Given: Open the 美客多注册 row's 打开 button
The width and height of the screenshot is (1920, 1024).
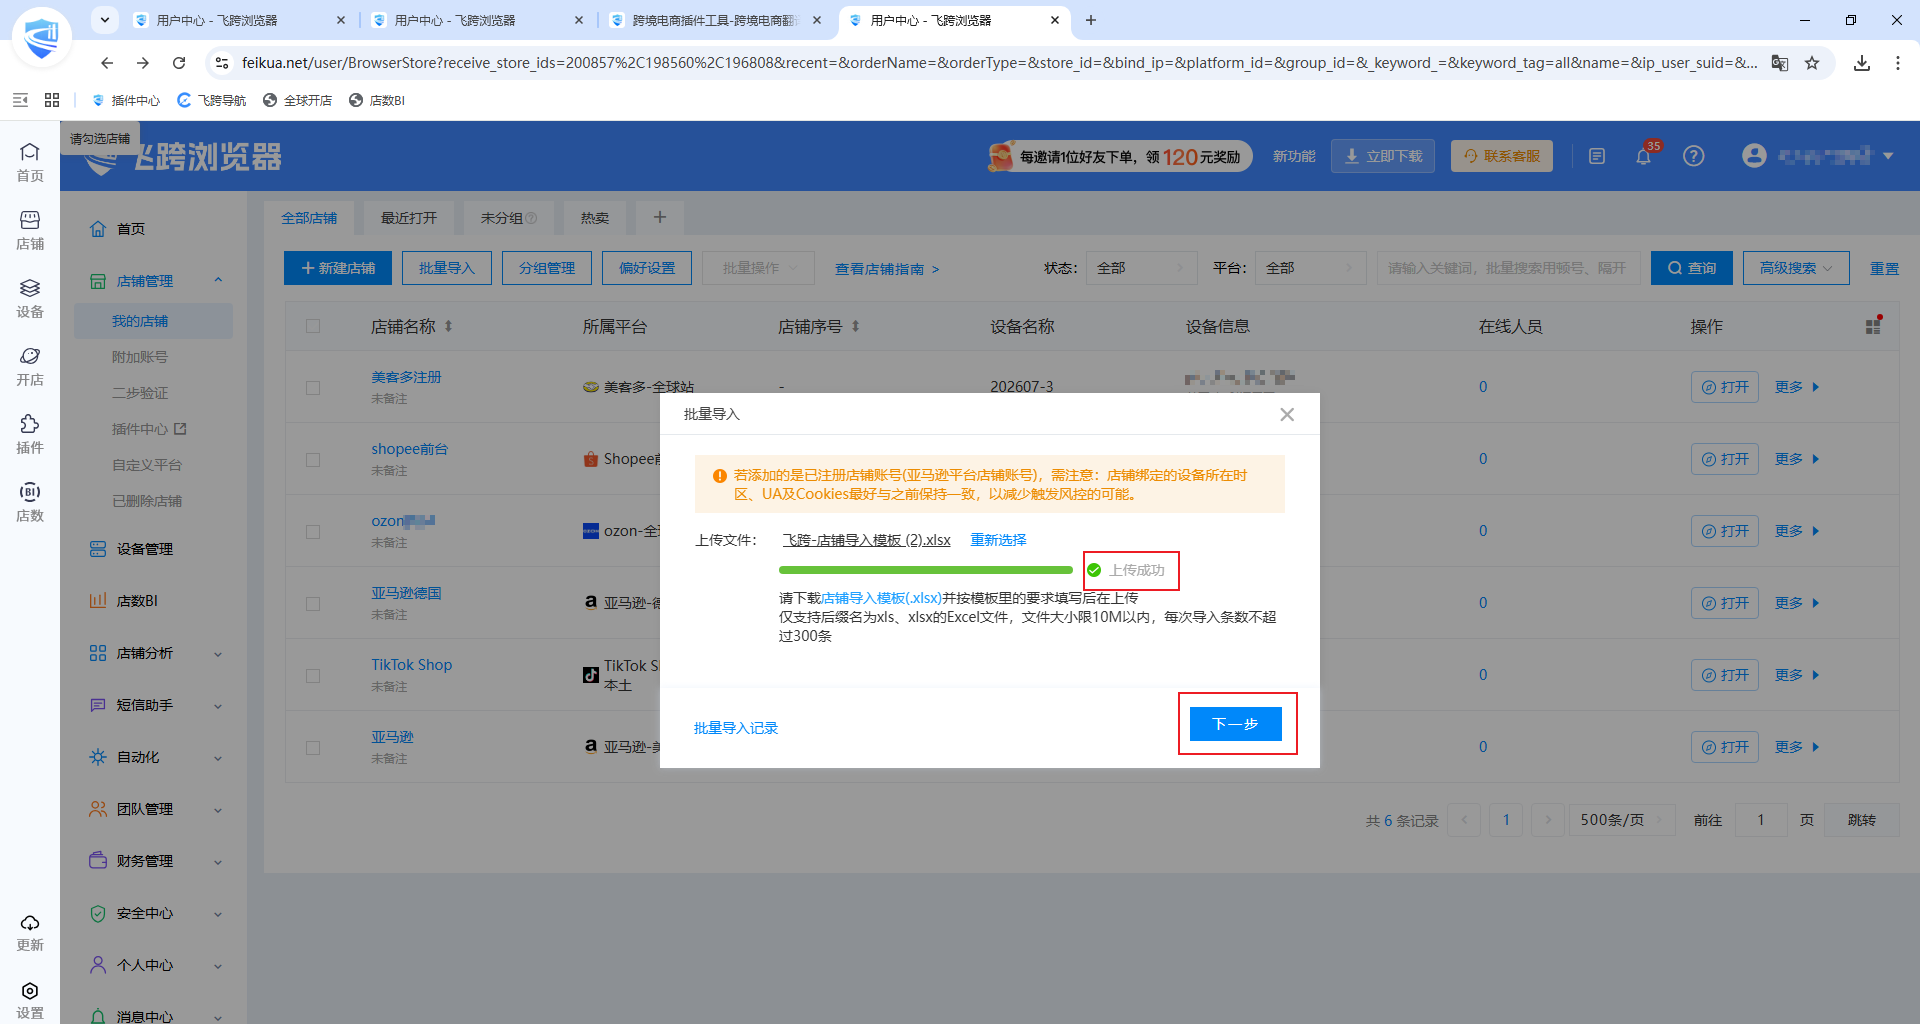Looking at the screenshot, I should click(1725, 387).
